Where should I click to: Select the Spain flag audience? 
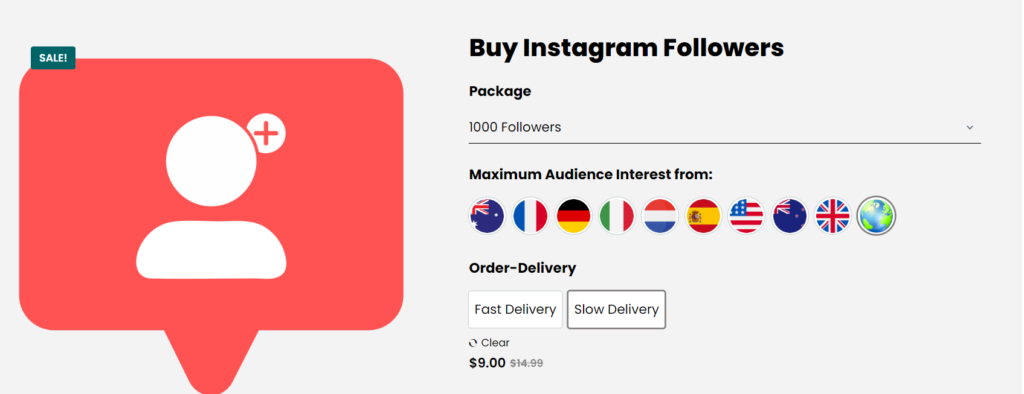pyautogui.click(x=703, y=216)
